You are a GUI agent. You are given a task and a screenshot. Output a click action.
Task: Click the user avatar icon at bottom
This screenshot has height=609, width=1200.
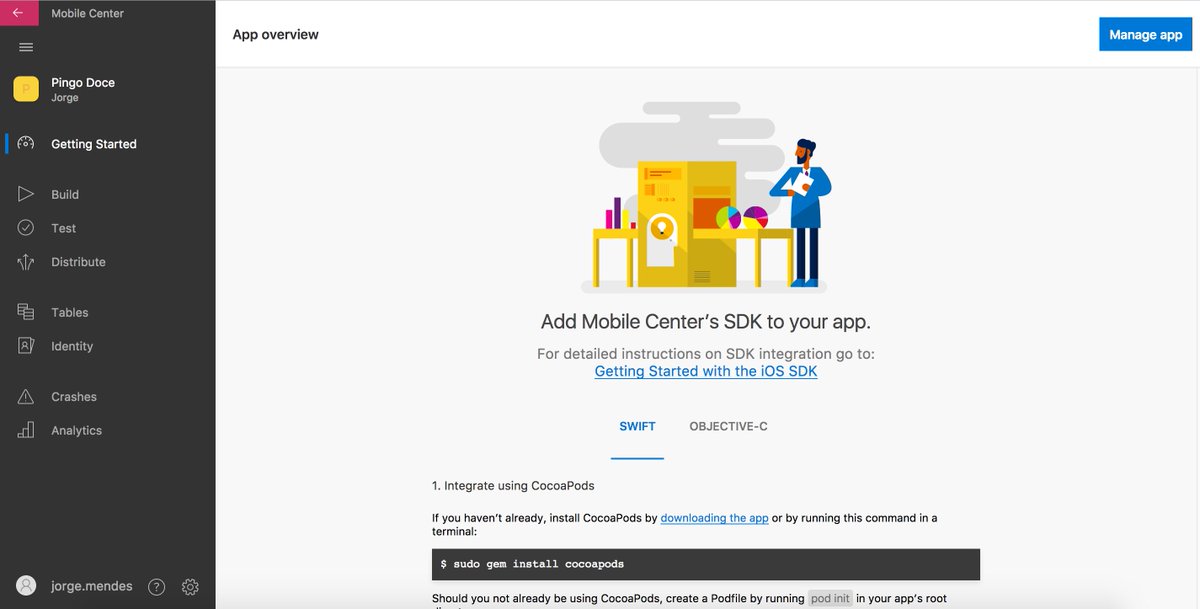tap(27, 586)
